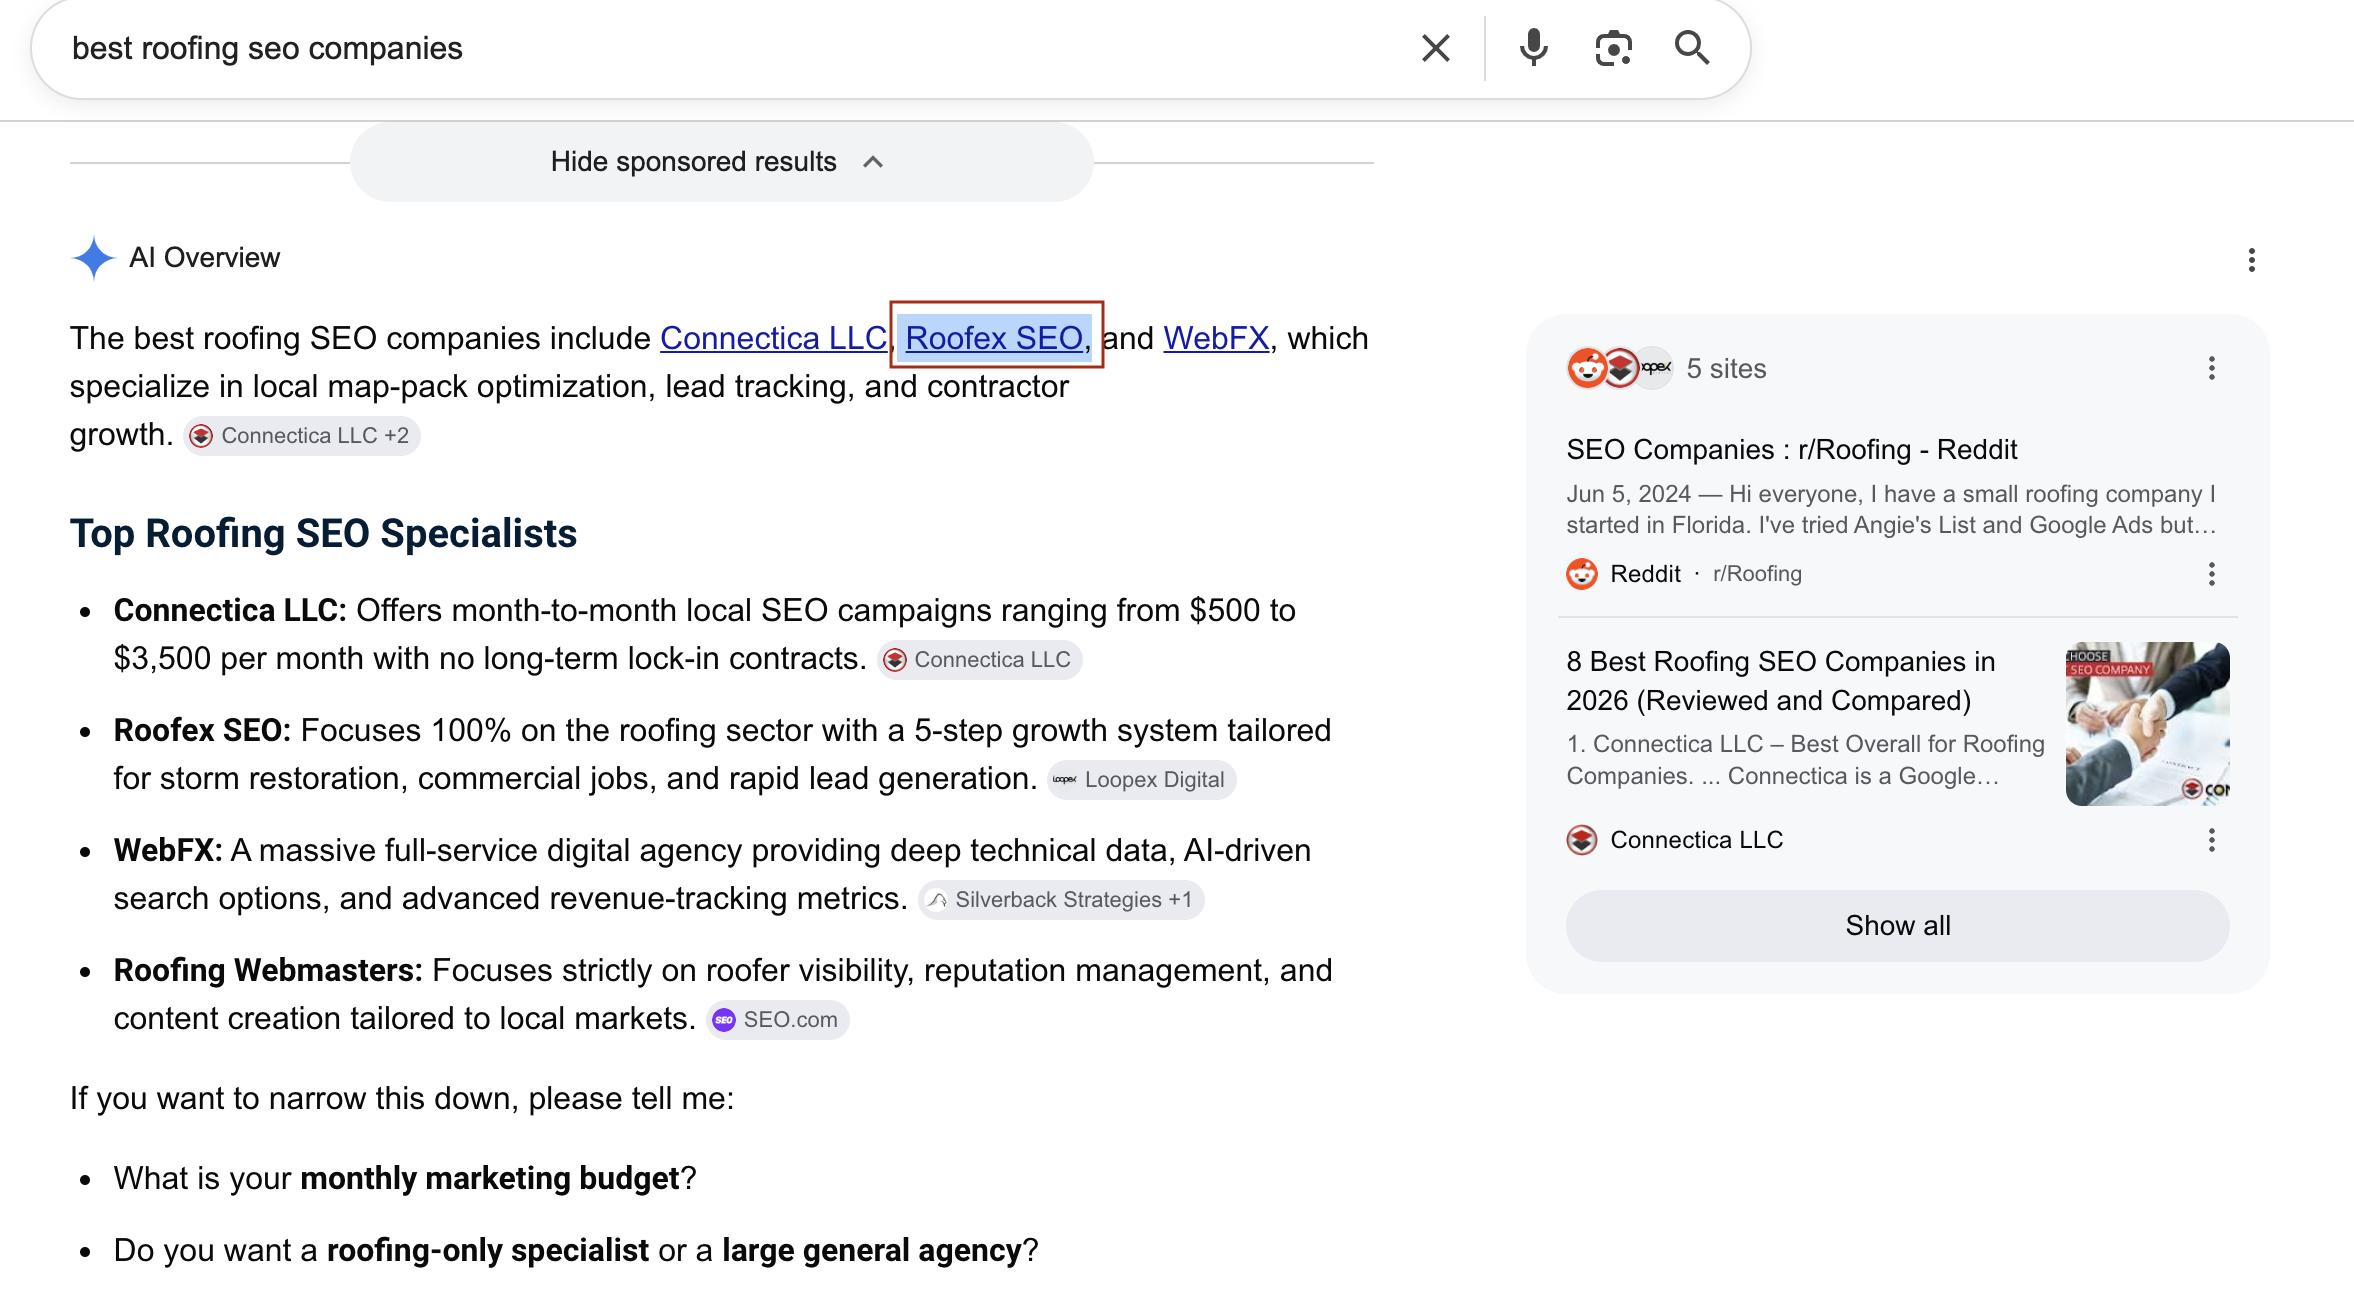Submit search with the magnifying glass icon
The width and height of the screenshot is (2354, 1296).
tap(1692, 48)
